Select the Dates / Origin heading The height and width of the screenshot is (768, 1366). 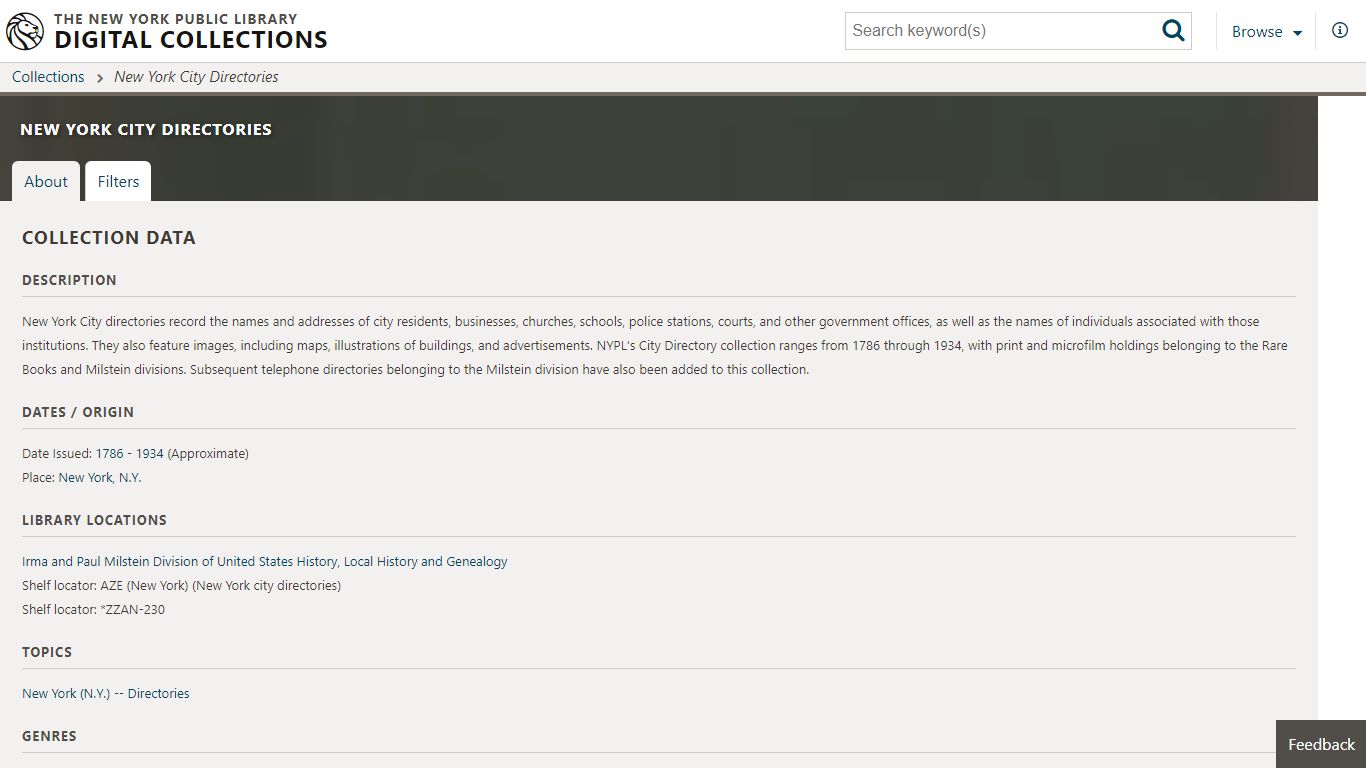point(78,412)
